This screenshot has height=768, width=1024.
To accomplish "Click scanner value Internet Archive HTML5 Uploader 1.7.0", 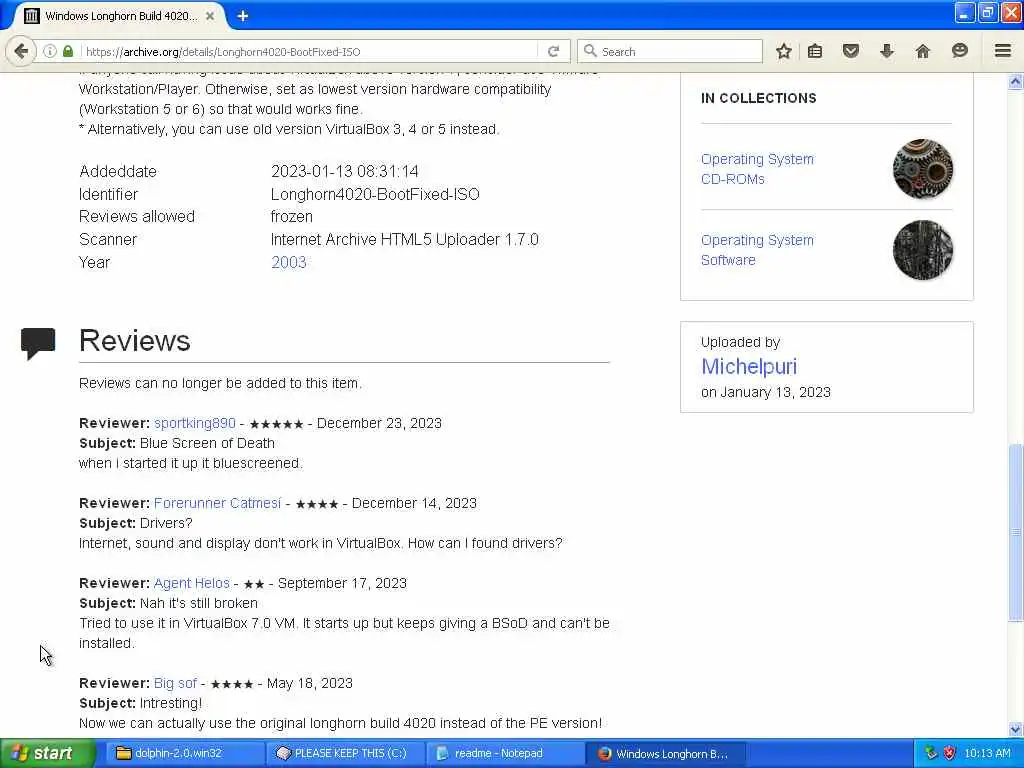I will [404, 239].
